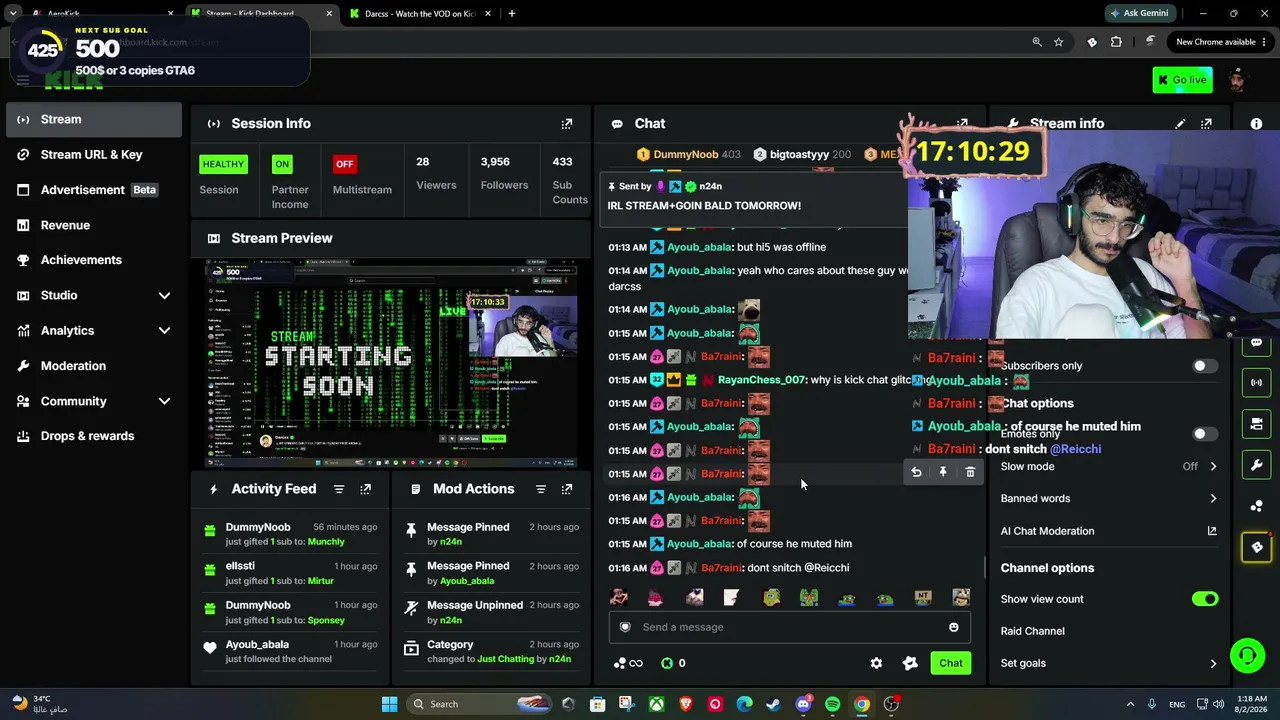The height and width of the screenshot is (720, 1280).
Task: Show hidden system tray icons
Action: pos(1130,704)
